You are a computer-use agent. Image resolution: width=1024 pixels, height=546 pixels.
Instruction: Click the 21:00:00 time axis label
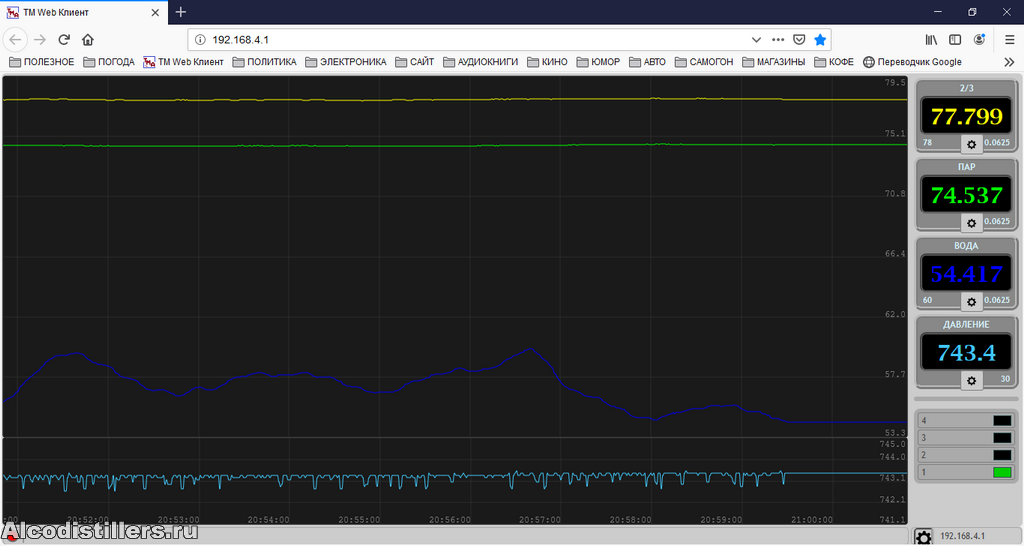pyautogui.click(x=812, y=520)
